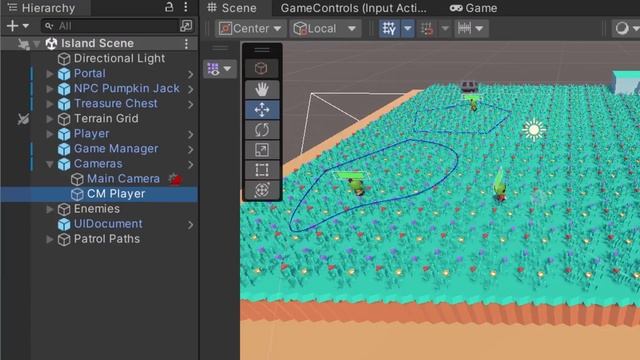This screenshot has height=360, width=640.
Task: Expand the Enemies object
Action: click(50, 209)
